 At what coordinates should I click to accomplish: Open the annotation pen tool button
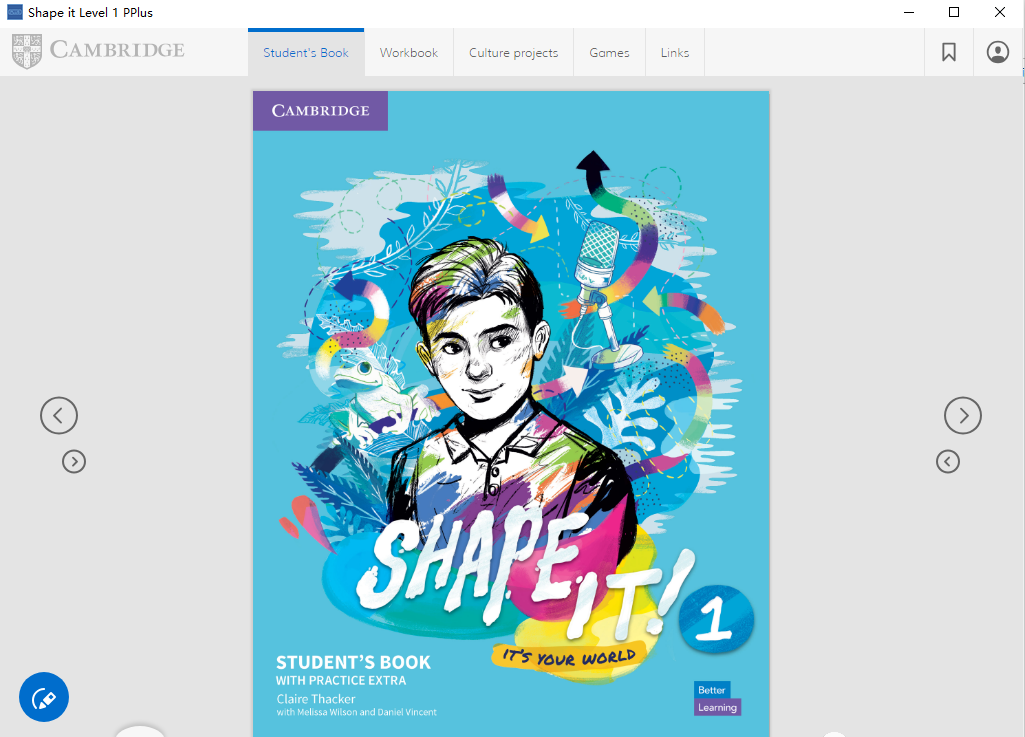pos(44,697)
